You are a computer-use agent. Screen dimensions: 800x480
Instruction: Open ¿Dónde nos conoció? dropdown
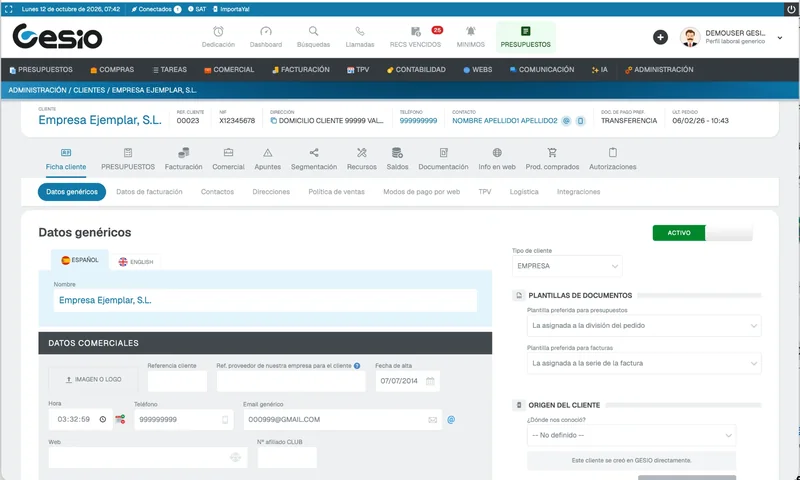pyautogui.click(x=632, y=435)
